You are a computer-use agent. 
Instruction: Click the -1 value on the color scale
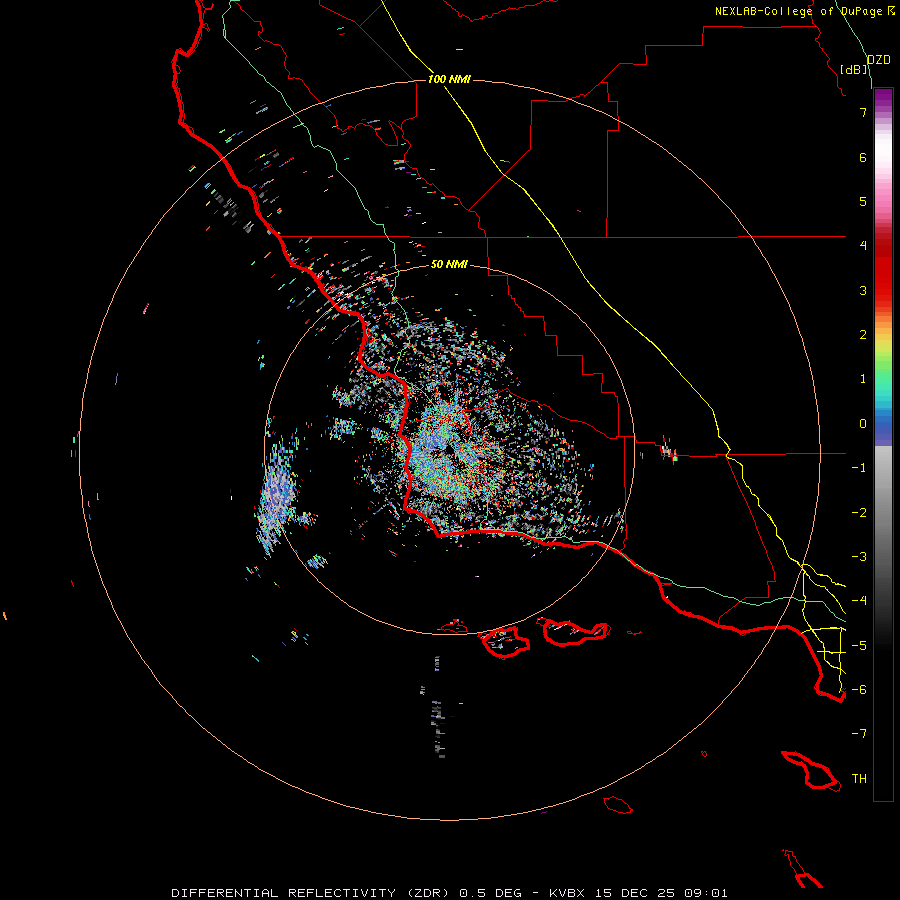point(859,468)
